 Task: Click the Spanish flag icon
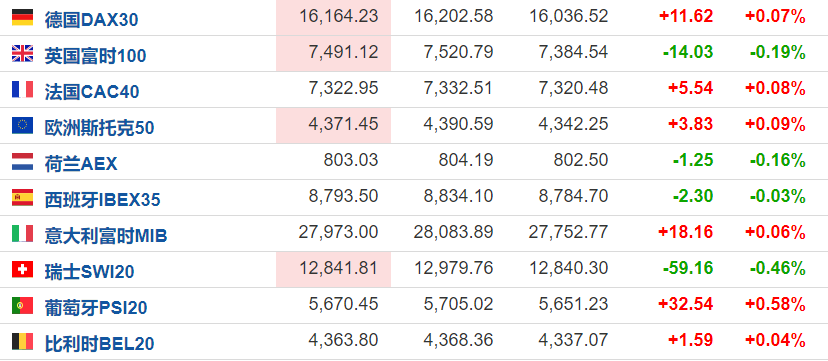pyautogui.click(x=22, y=197)
